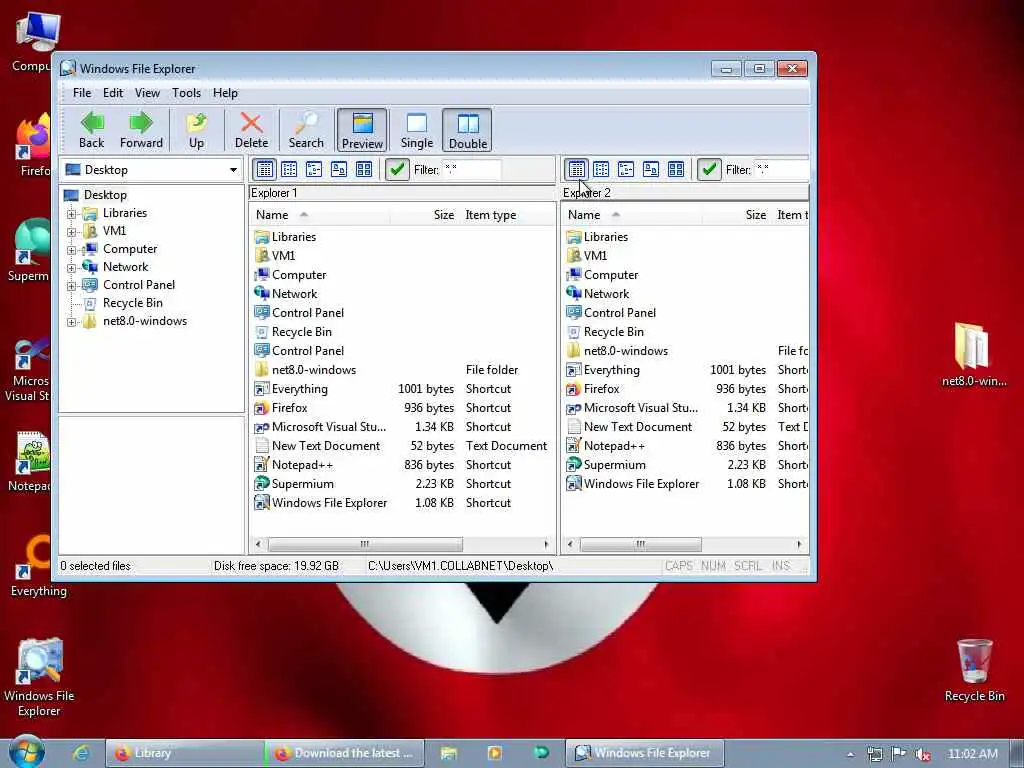Image resolution: width=1024 pixels, height=768 pixels.
Task: Select second view-mode icon in Explorer 2 toolbar
Action: point(601,170)
